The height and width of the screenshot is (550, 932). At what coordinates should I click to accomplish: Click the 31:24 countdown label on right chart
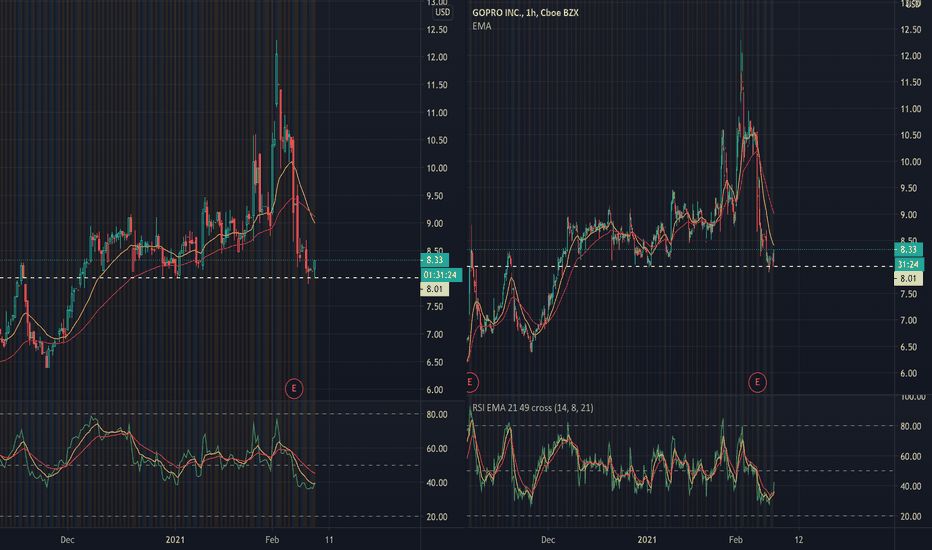point(908,264)
